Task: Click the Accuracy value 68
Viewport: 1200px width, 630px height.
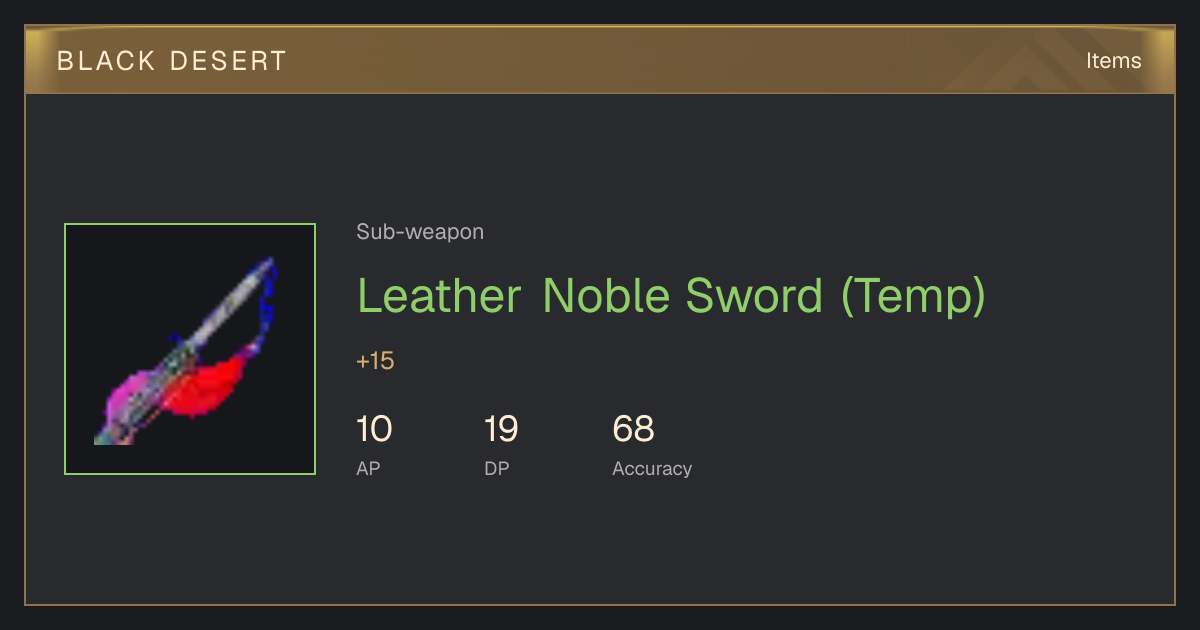Action: (x=633, y=429)
